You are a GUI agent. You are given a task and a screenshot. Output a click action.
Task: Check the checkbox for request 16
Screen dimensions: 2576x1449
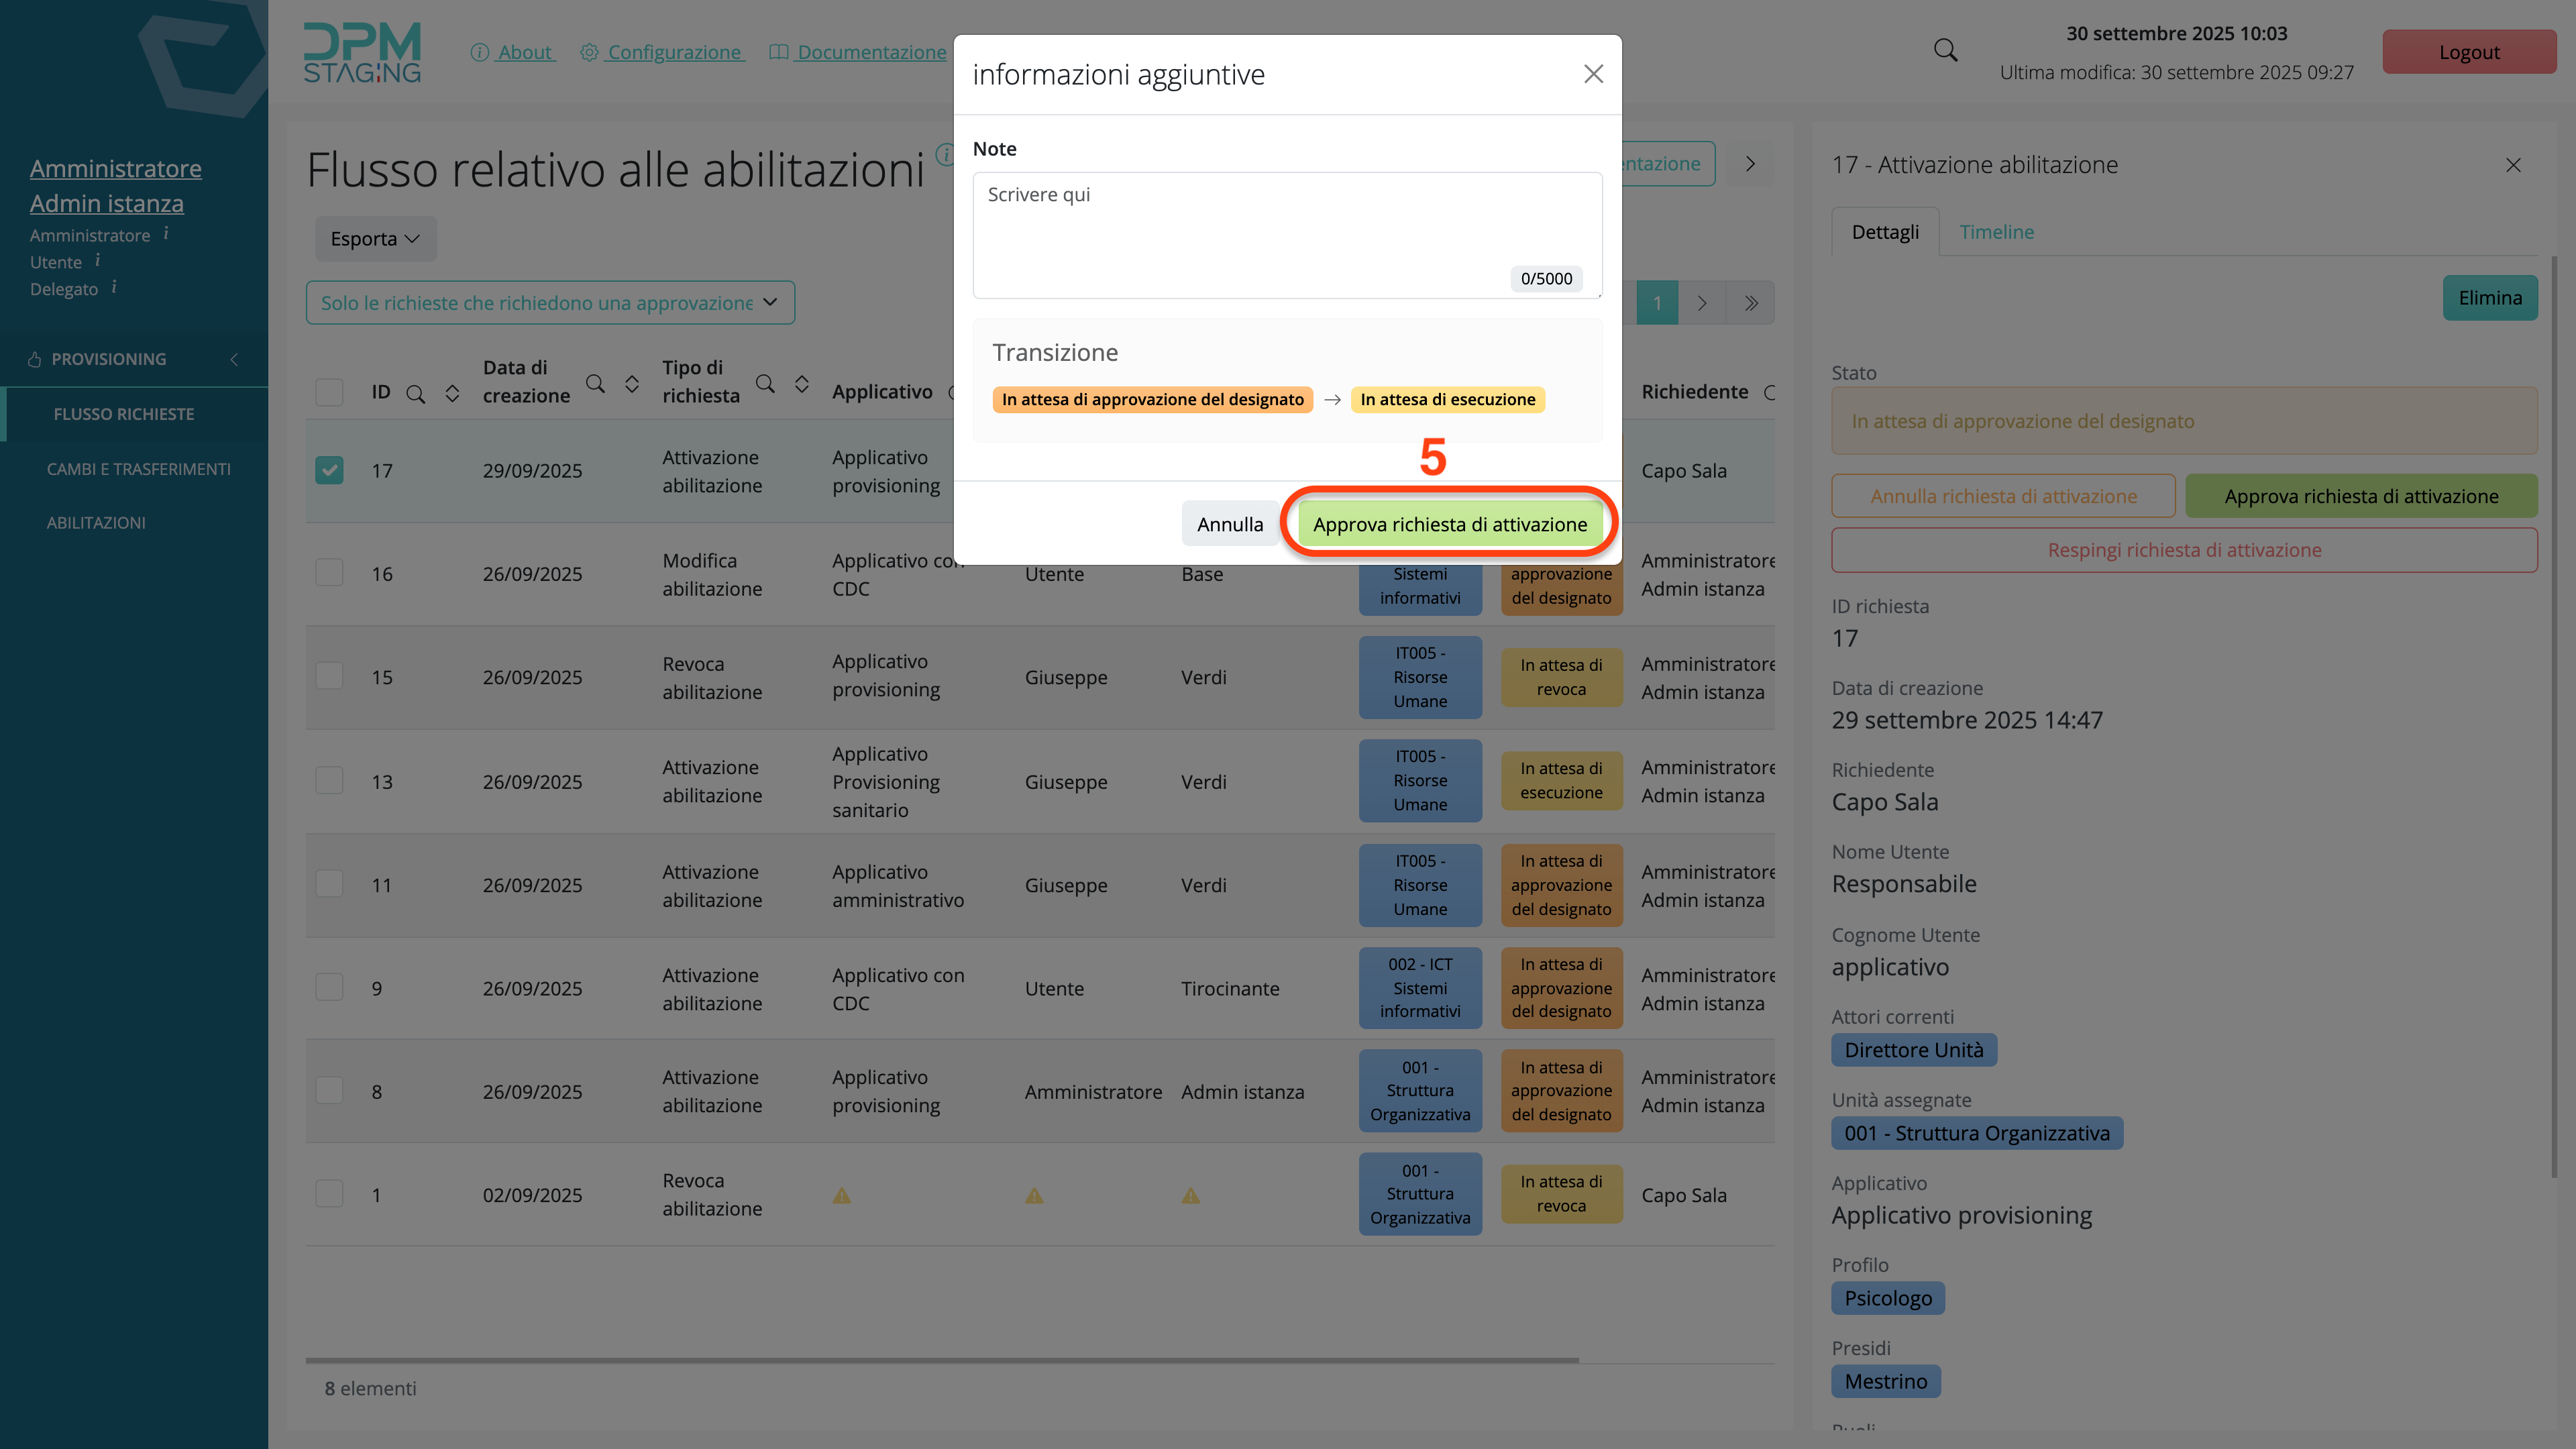[329, 573]
